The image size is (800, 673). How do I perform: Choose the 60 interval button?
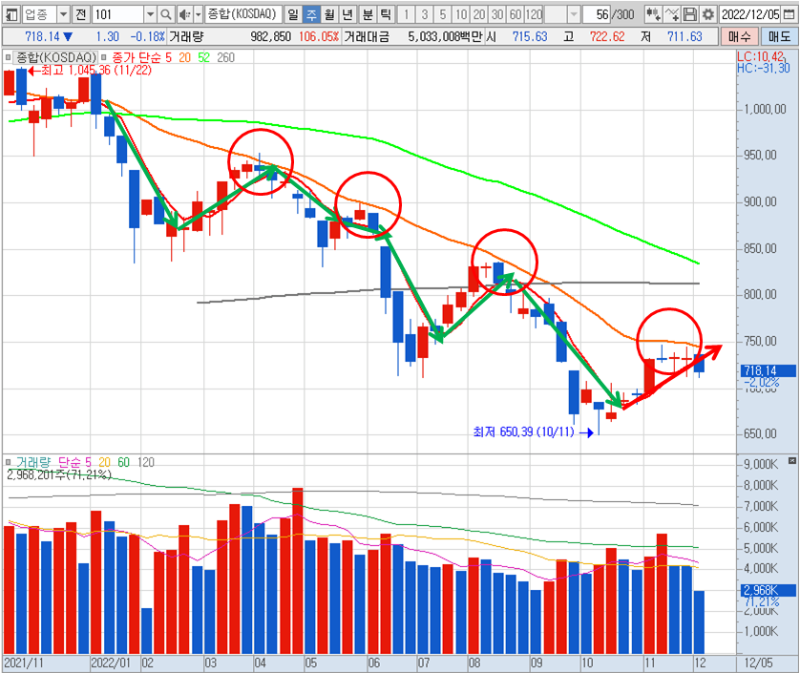click(516, 14)
